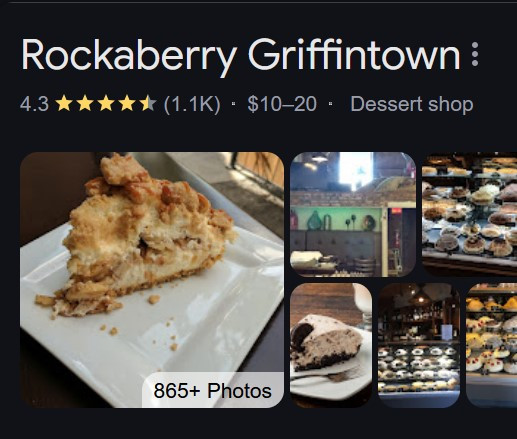Click the first gold rating star
Screen dimensions: 517x439
pyautogui.click(x=64, y=103)
